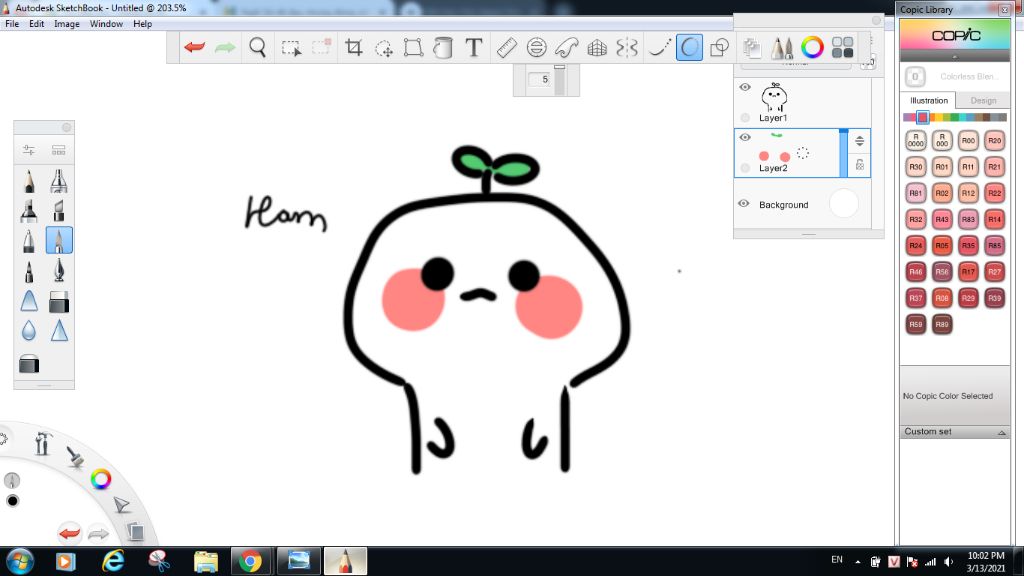Open the lagoon brush icon
The height and width of the screenshot is (576, 1024).
click(x=75, y=456)
